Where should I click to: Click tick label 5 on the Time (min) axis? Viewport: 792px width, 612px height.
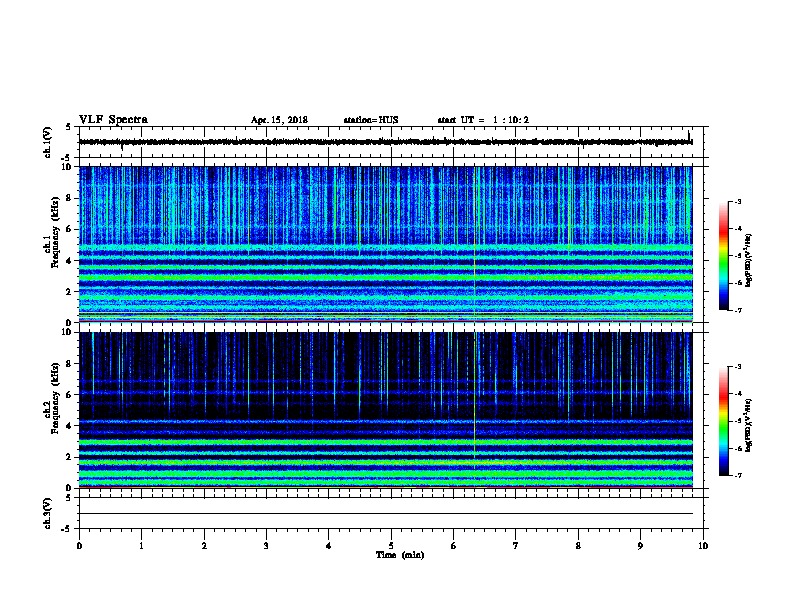click(x=391, y=546)
